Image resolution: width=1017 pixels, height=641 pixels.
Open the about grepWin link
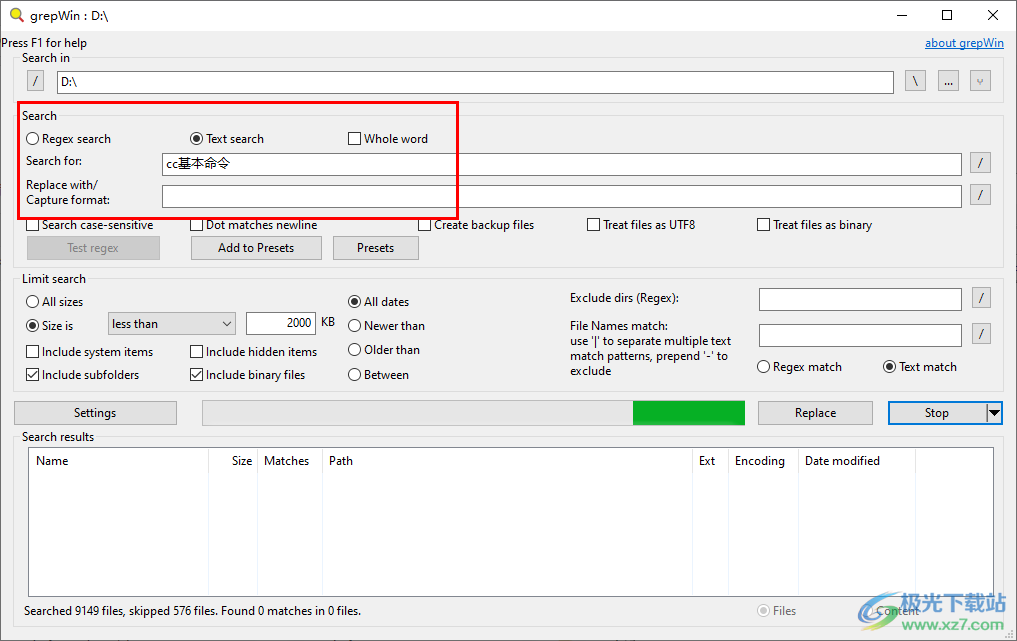coord(964,43)
